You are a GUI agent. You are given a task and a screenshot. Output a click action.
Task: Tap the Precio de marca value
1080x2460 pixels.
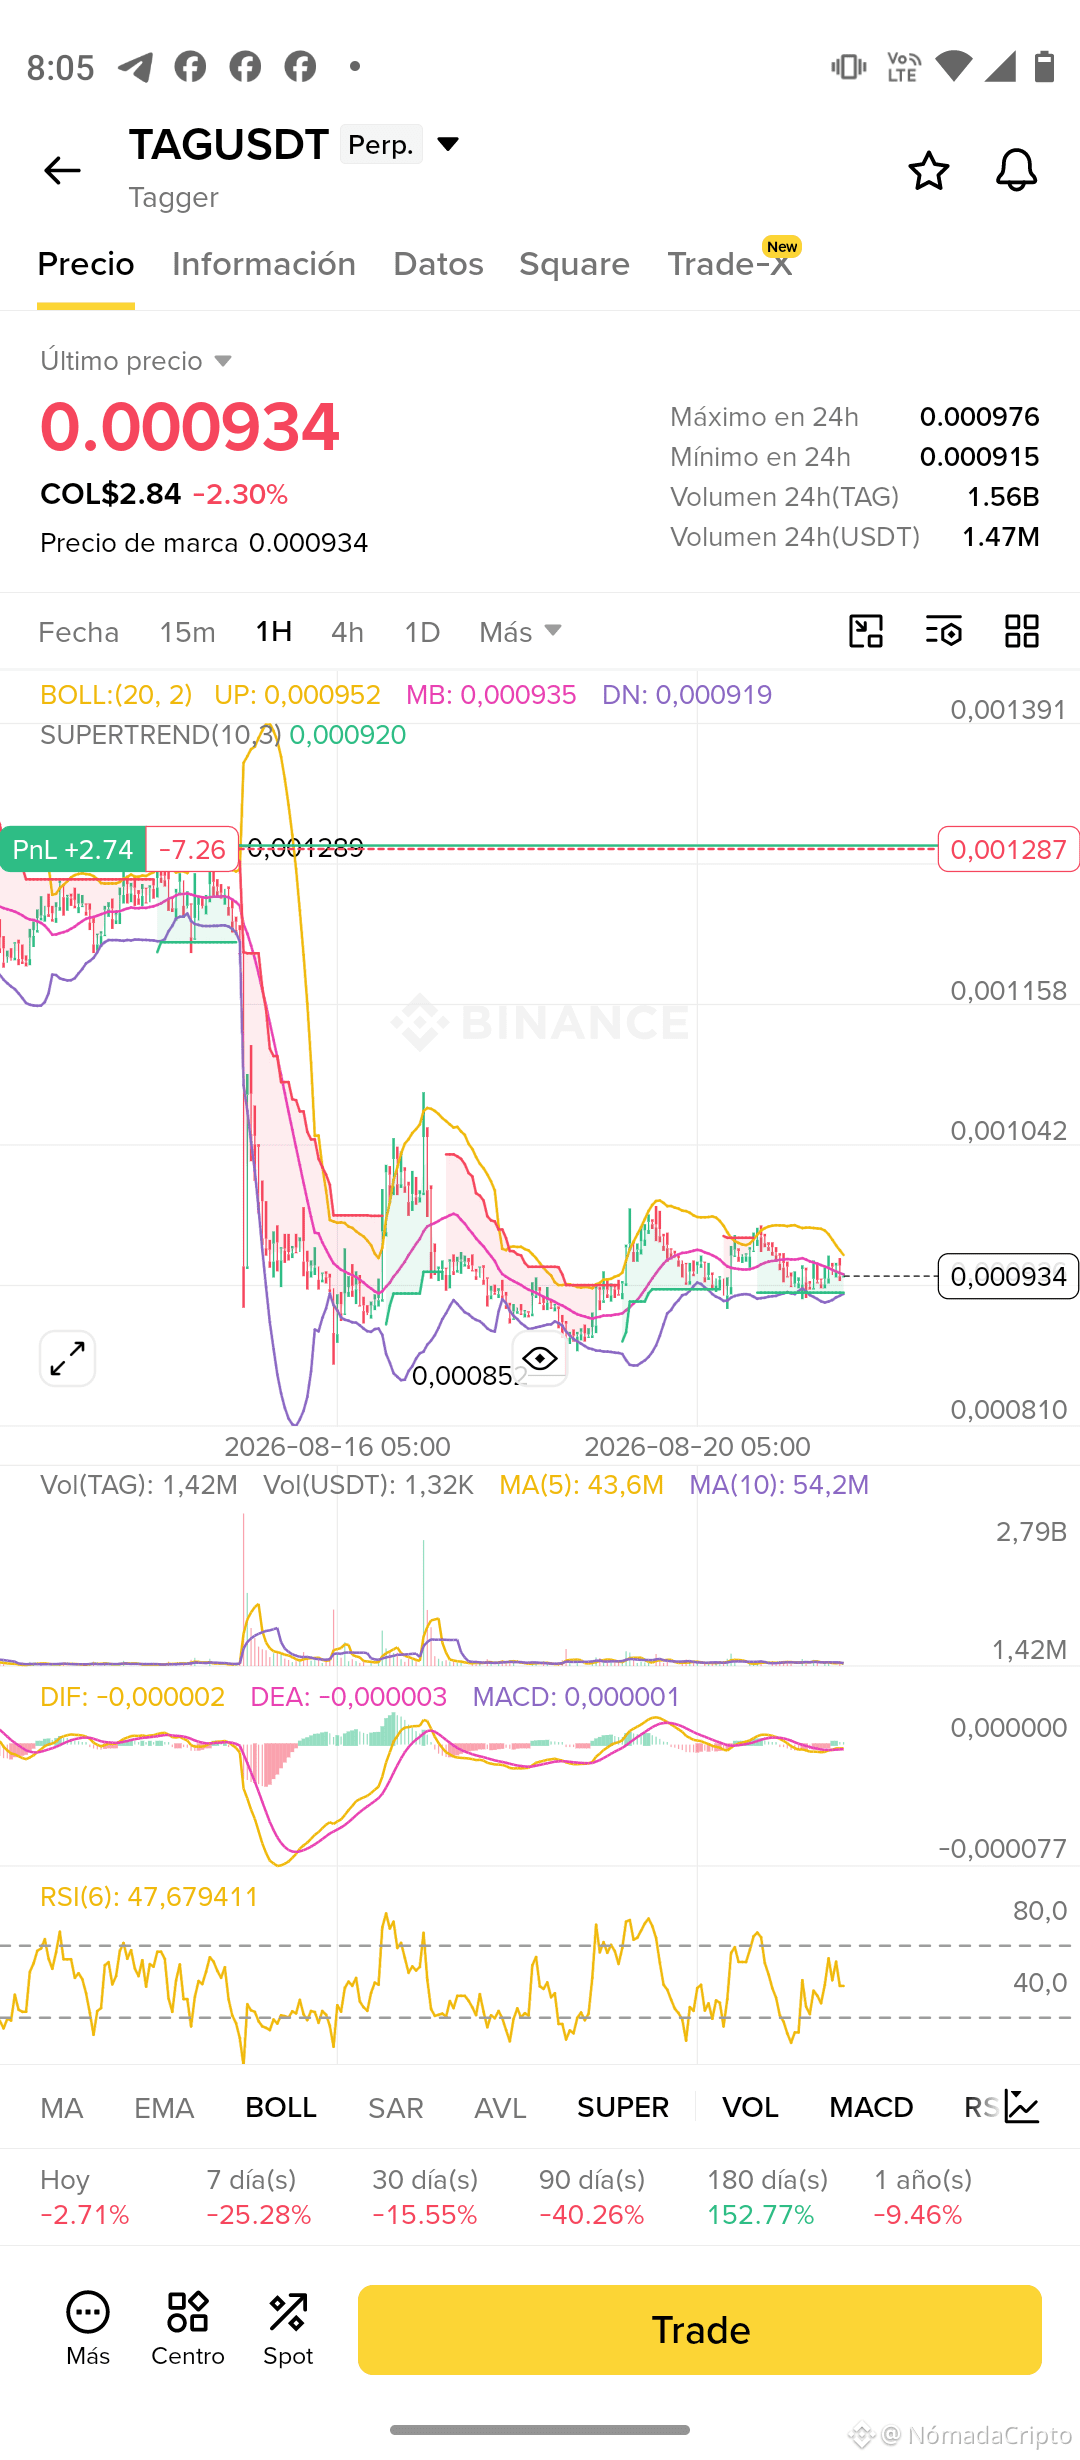(308, 543)
